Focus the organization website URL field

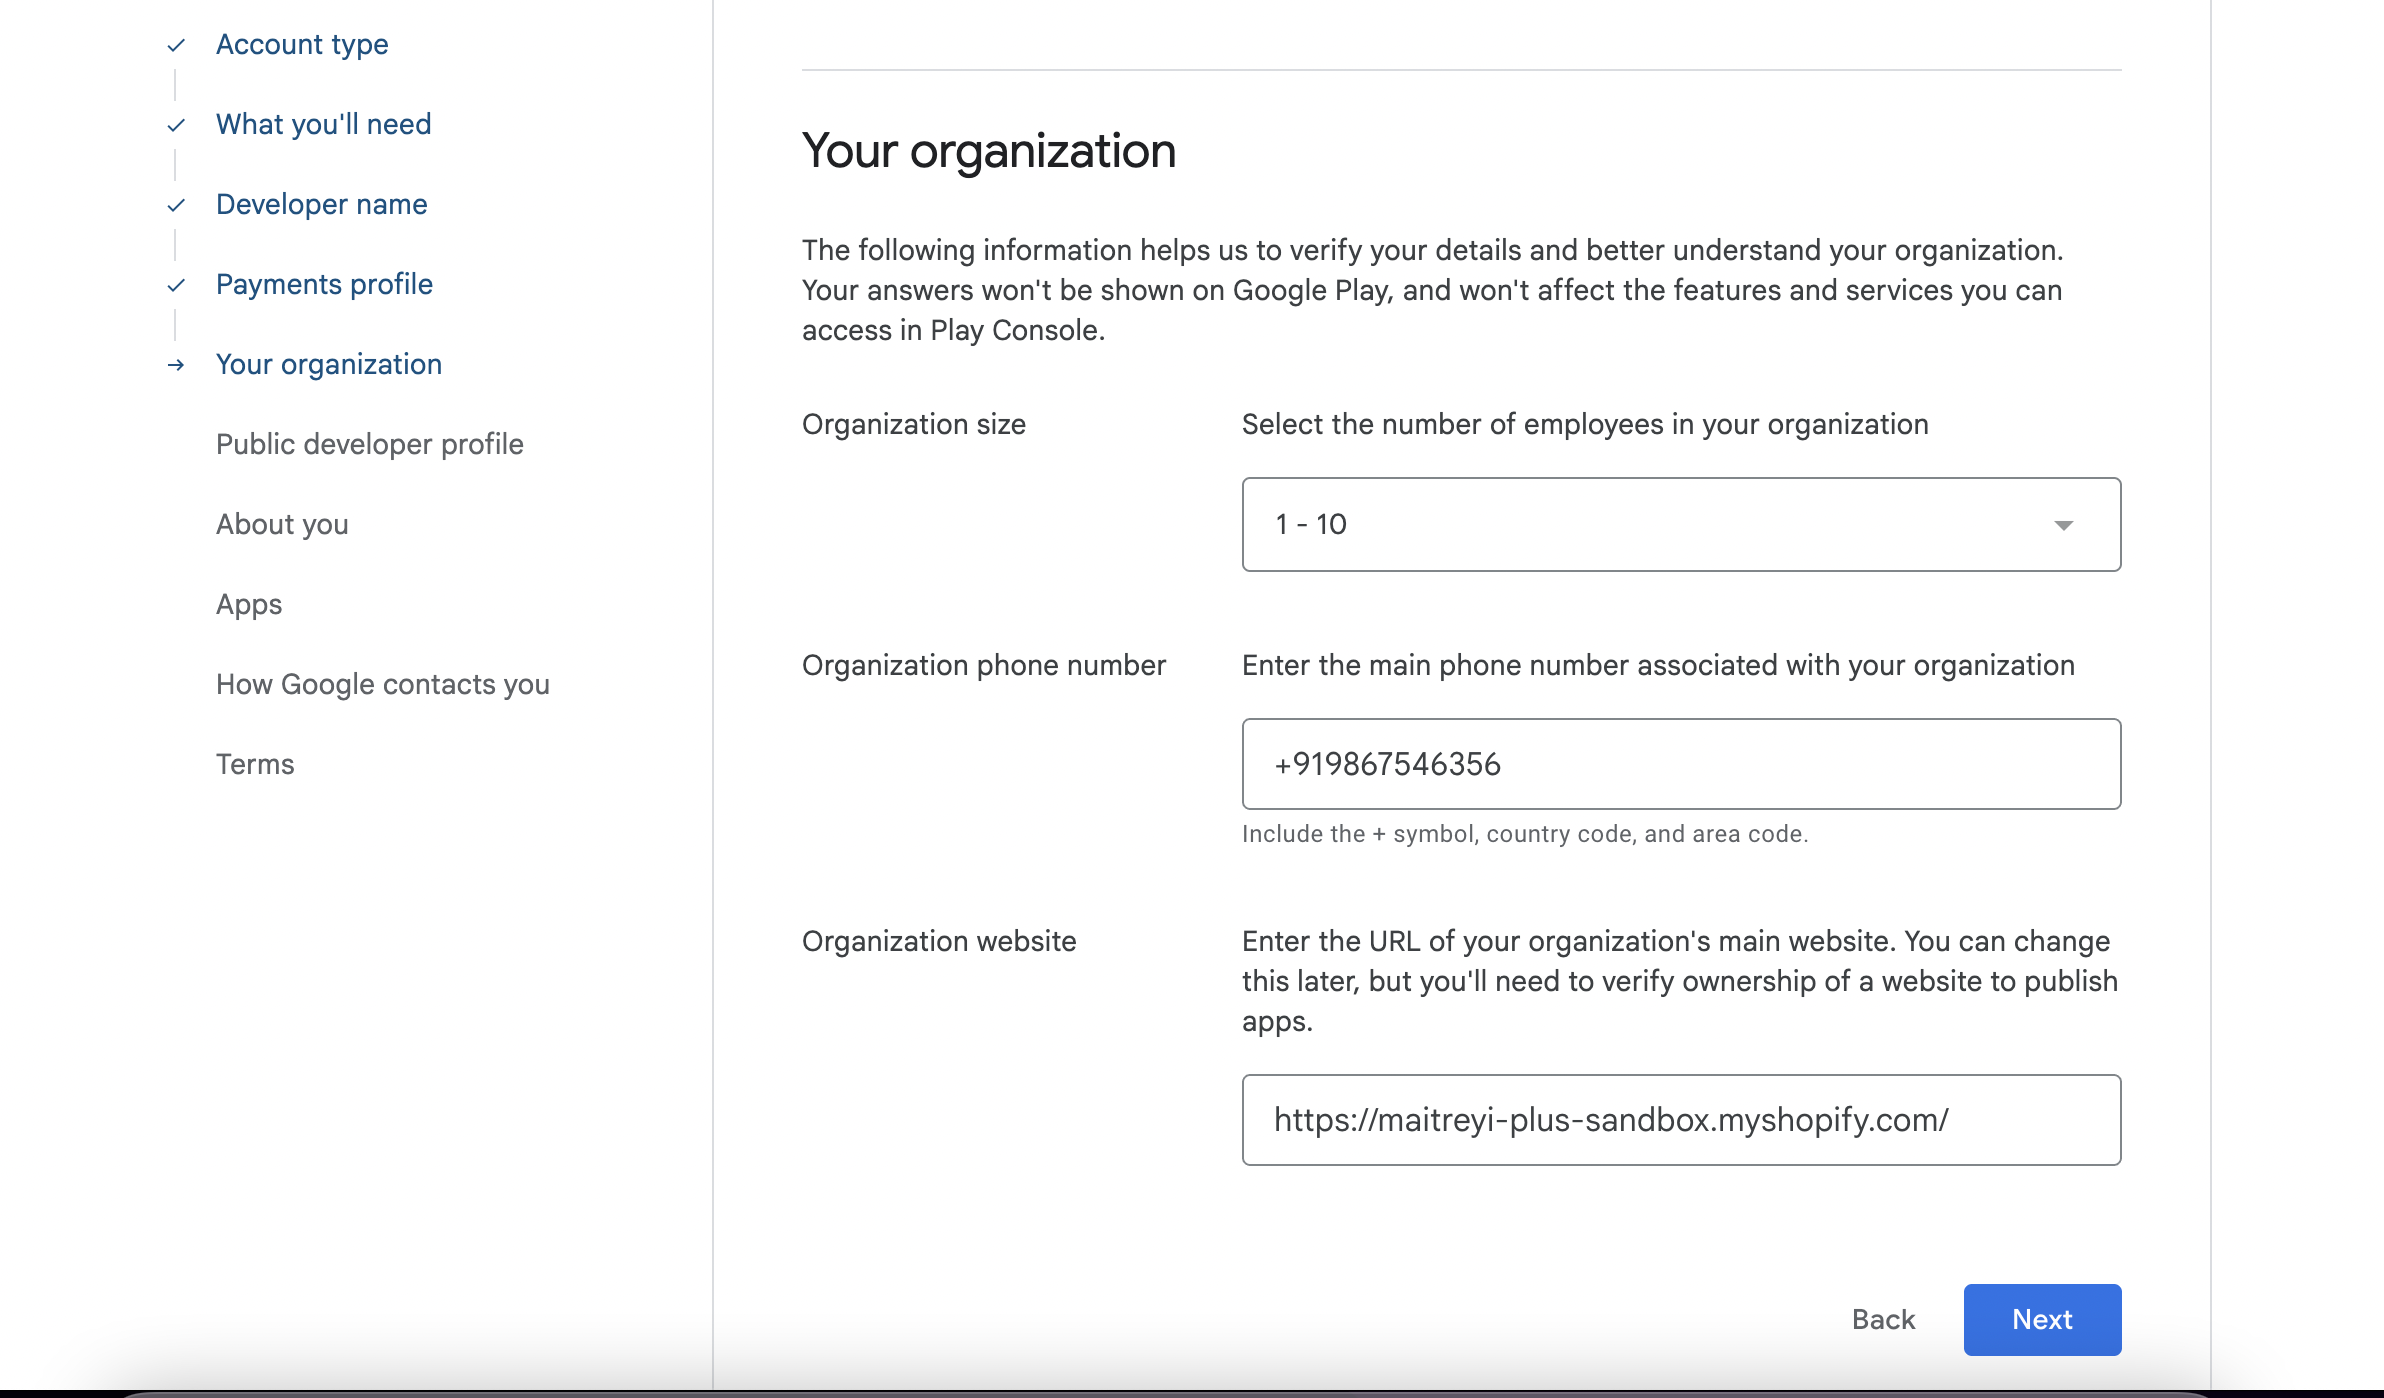pos(1680,1120)
